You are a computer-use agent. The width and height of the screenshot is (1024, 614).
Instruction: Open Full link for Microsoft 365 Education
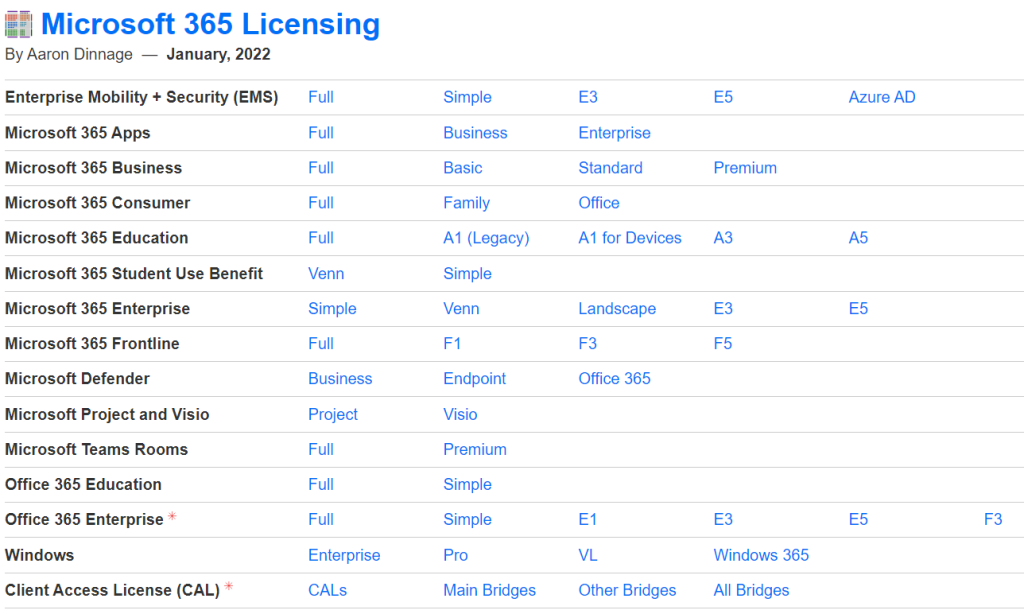pyautogui.click(x=321, y=238)
